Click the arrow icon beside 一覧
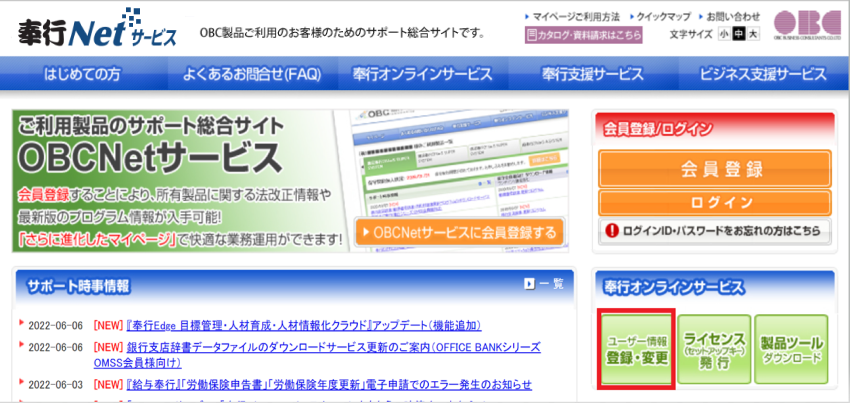Screen dimensions: 850x403 point(530,284)
